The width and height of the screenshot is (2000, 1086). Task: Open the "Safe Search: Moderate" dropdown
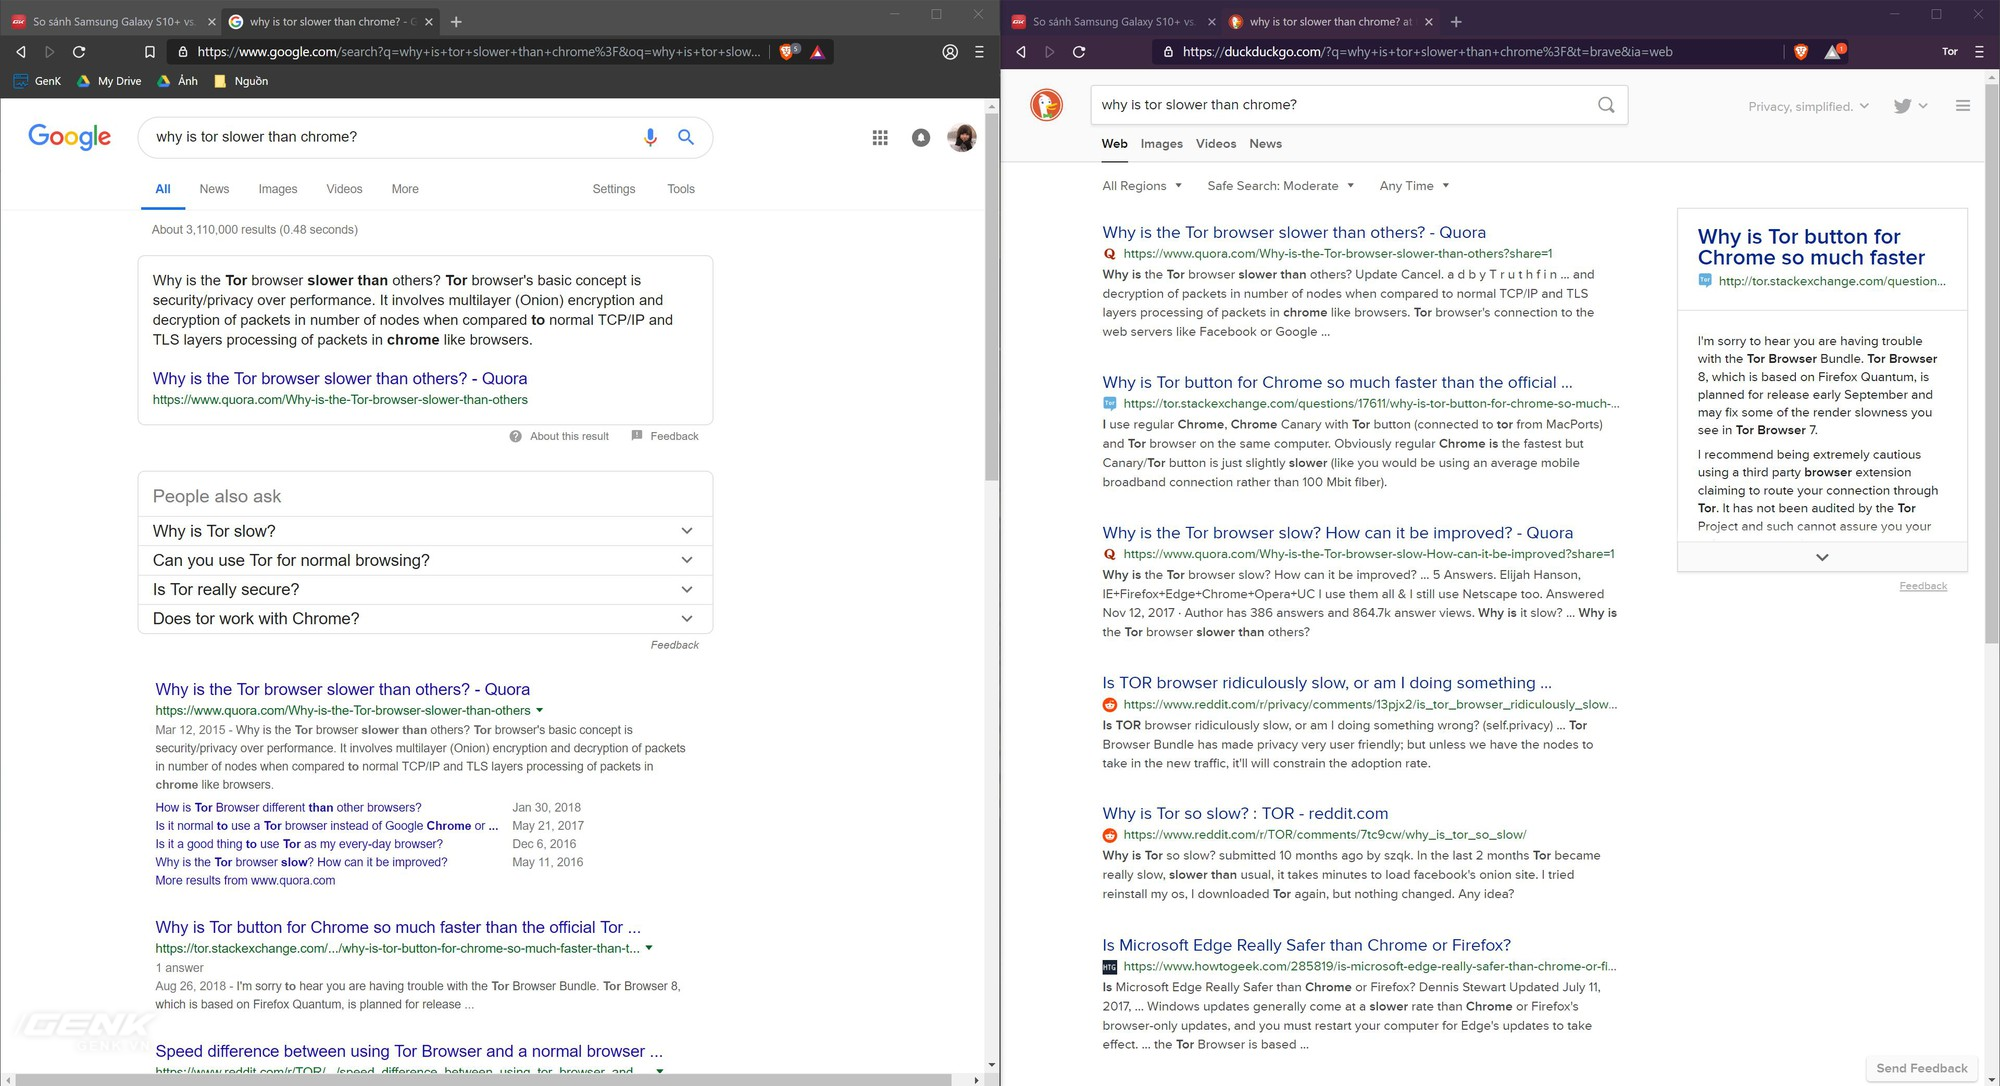(1274, 185)
